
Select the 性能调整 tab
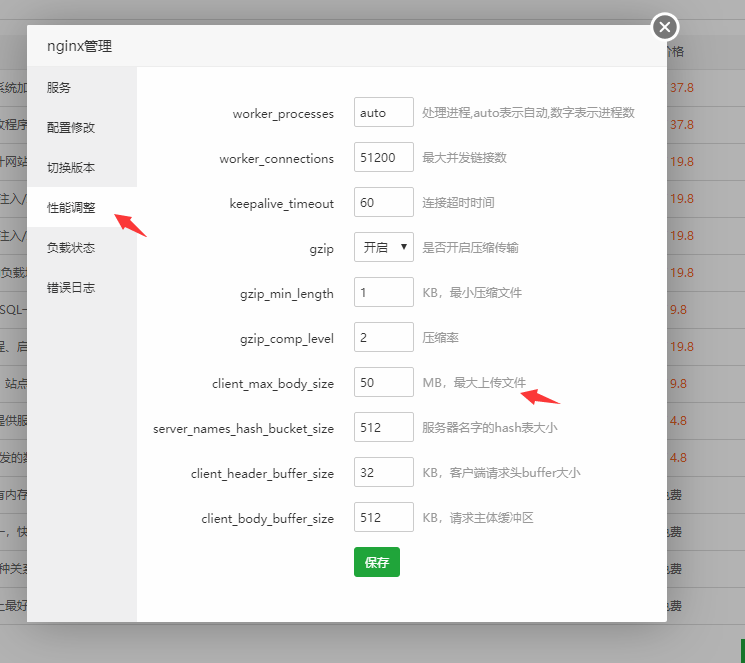click(82, 207)
